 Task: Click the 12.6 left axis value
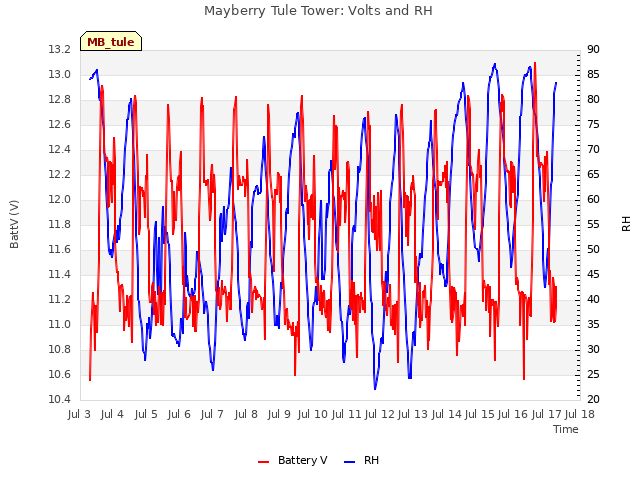pyautogui.click(x=59, y=124)
